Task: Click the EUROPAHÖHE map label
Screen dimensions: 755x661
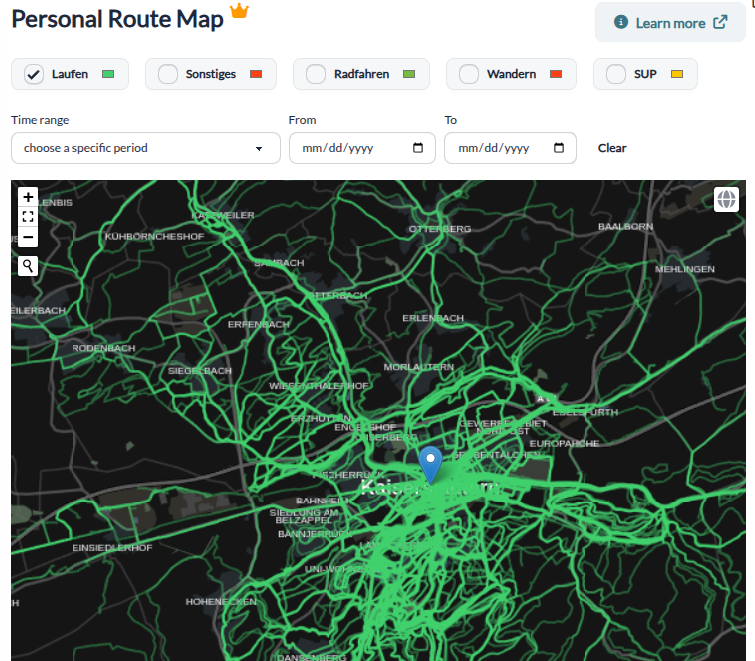Action: tap(564, 443)
